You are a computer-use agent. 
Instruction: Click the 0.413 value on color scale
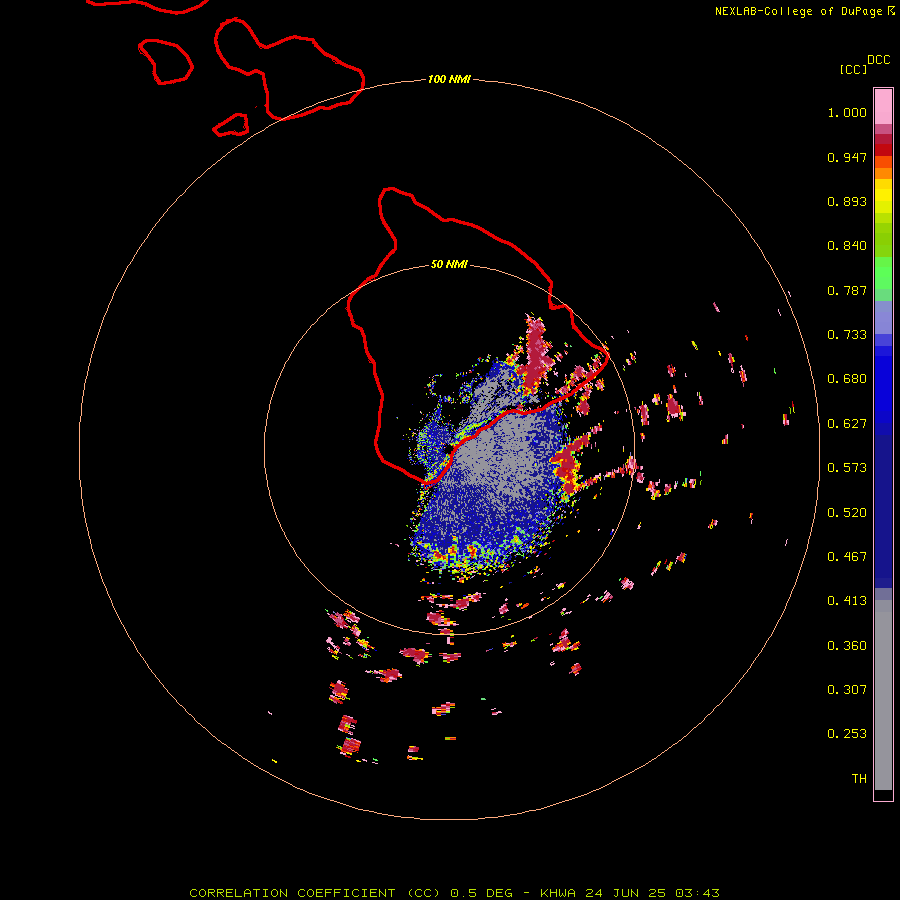click(x=847, y=601)
